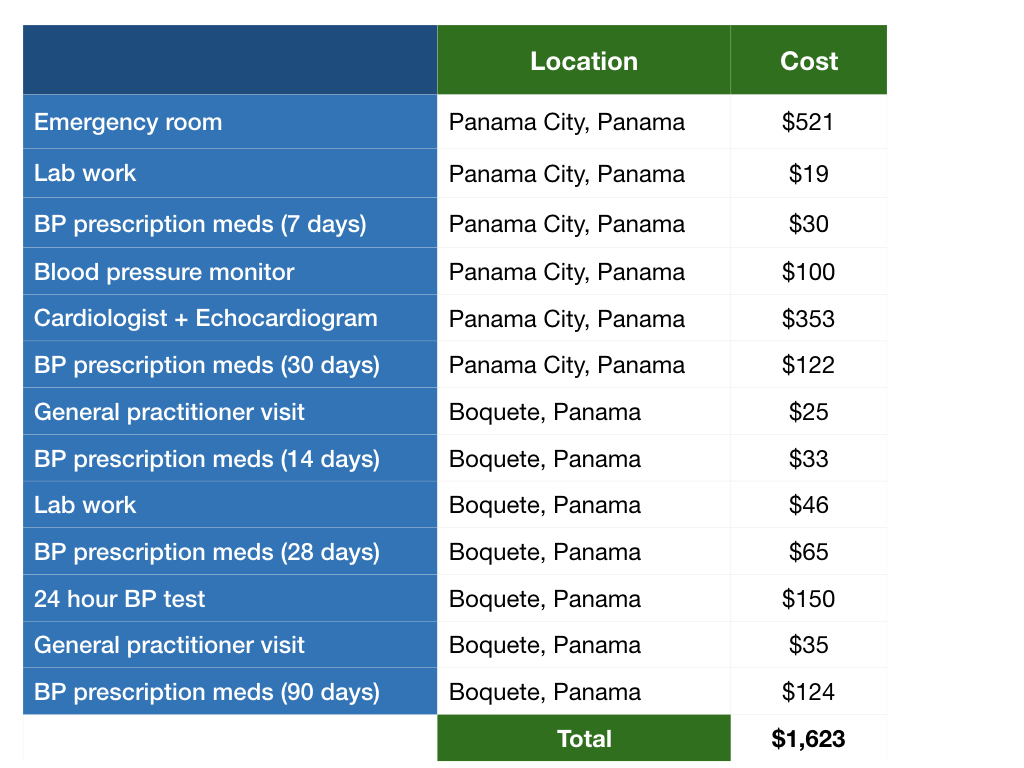
Task: Select BP prescription meds (90 days) cell
Action: click(207, 692)
